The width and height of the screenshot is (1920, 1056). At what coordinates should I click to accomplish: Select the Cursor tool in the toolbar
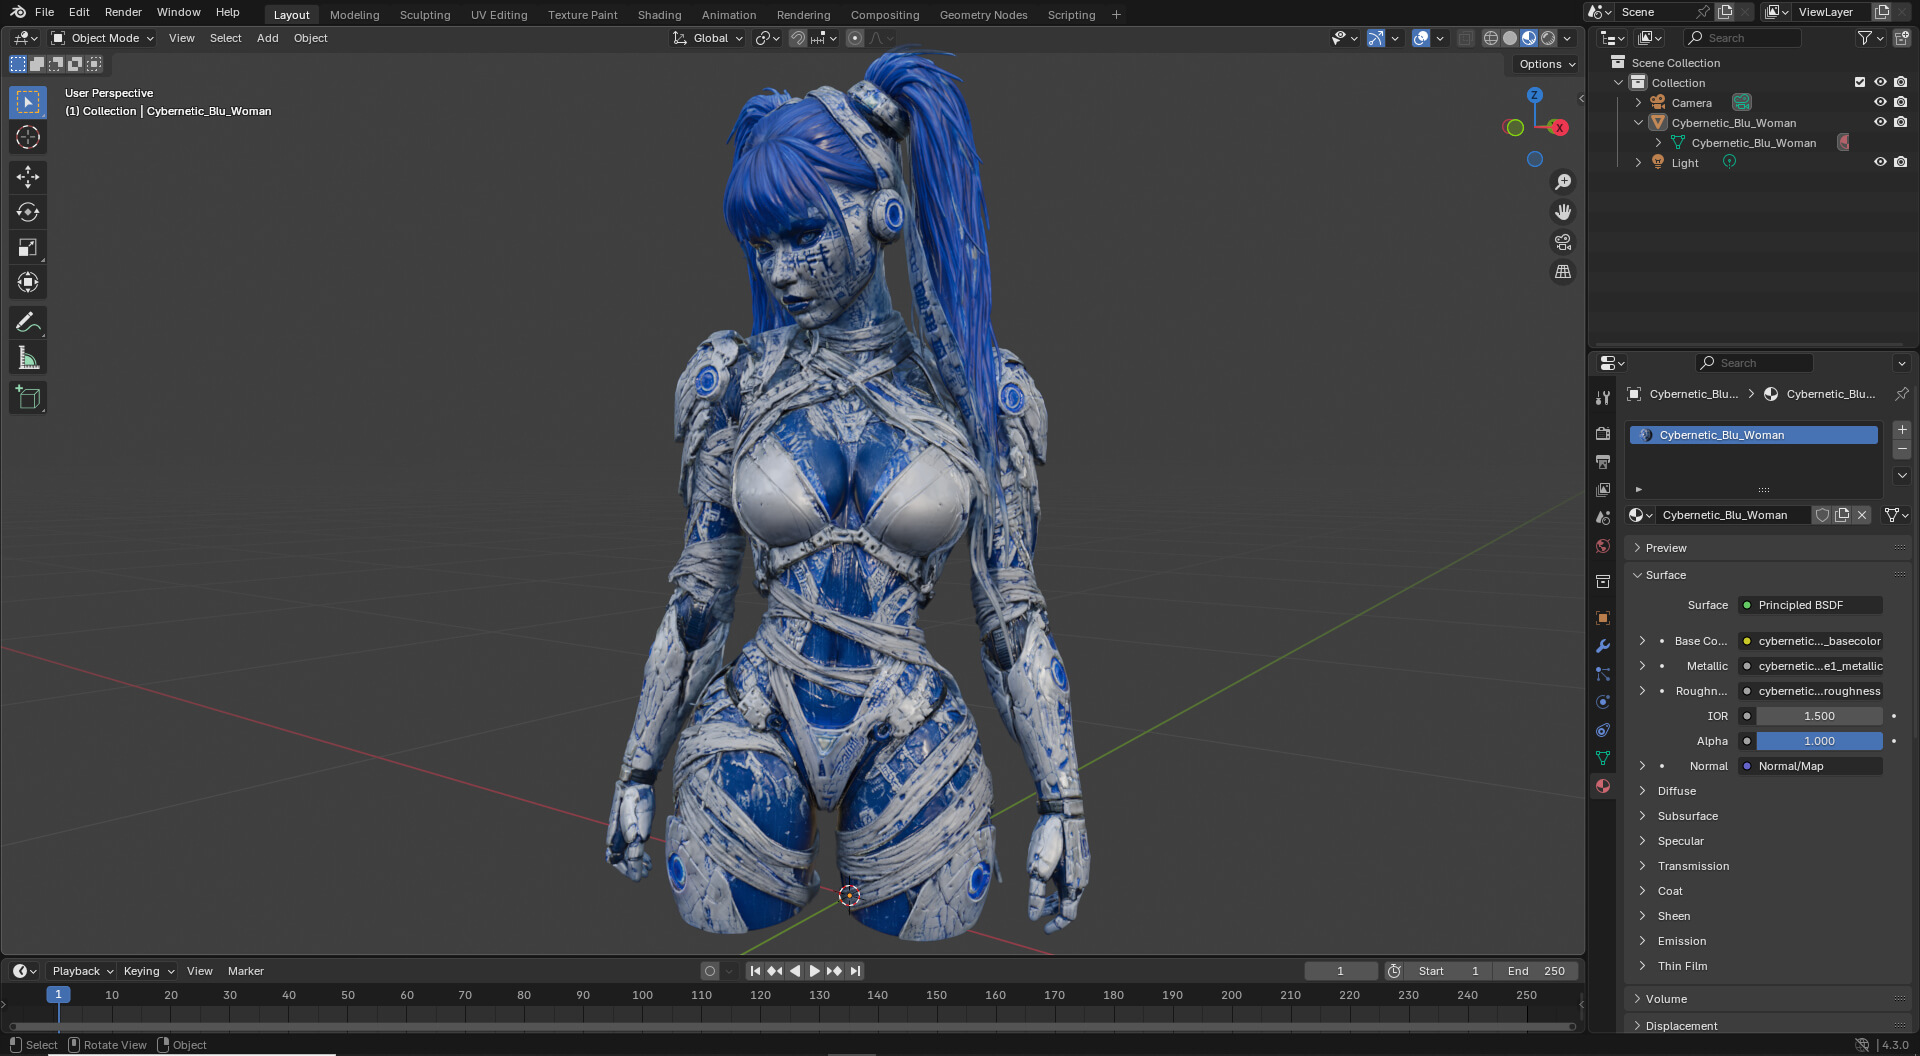click(x=28, y=137)
